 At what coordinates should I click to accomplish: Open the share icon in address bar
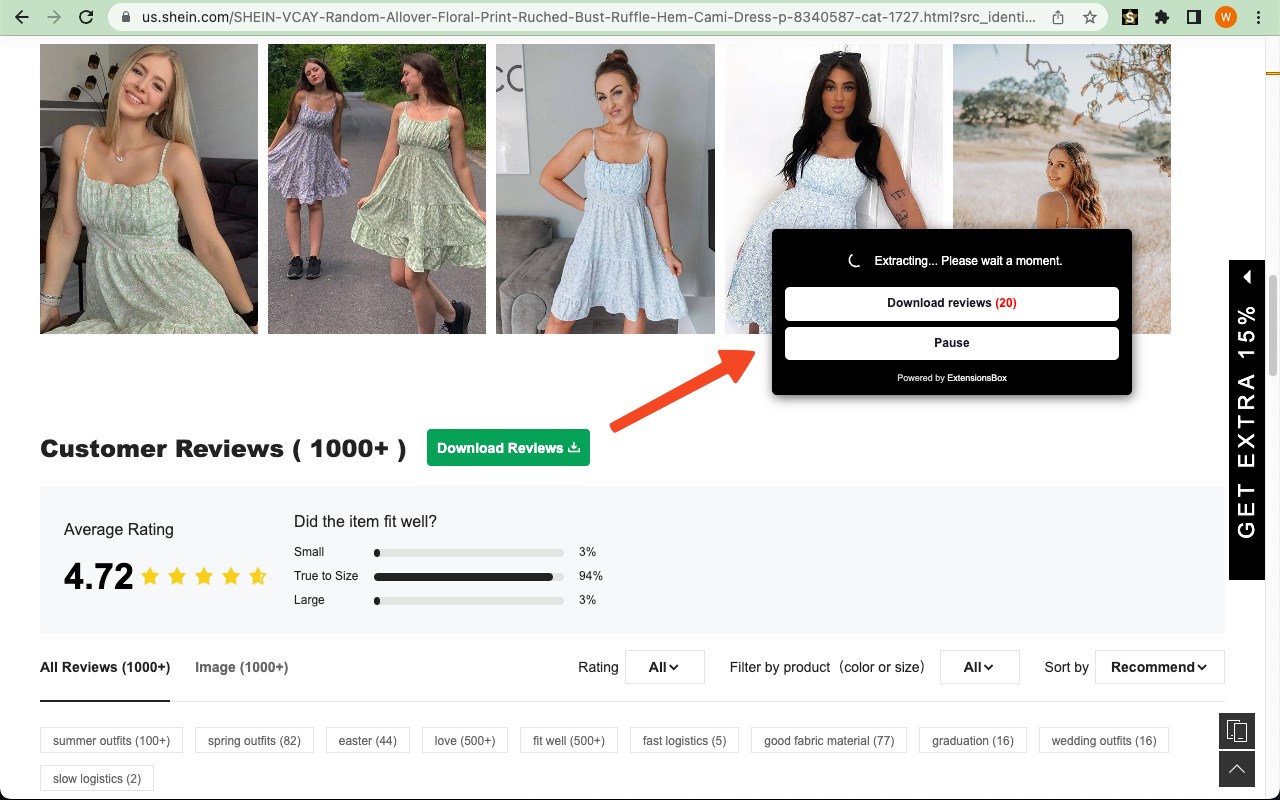tap(1058, 17)
